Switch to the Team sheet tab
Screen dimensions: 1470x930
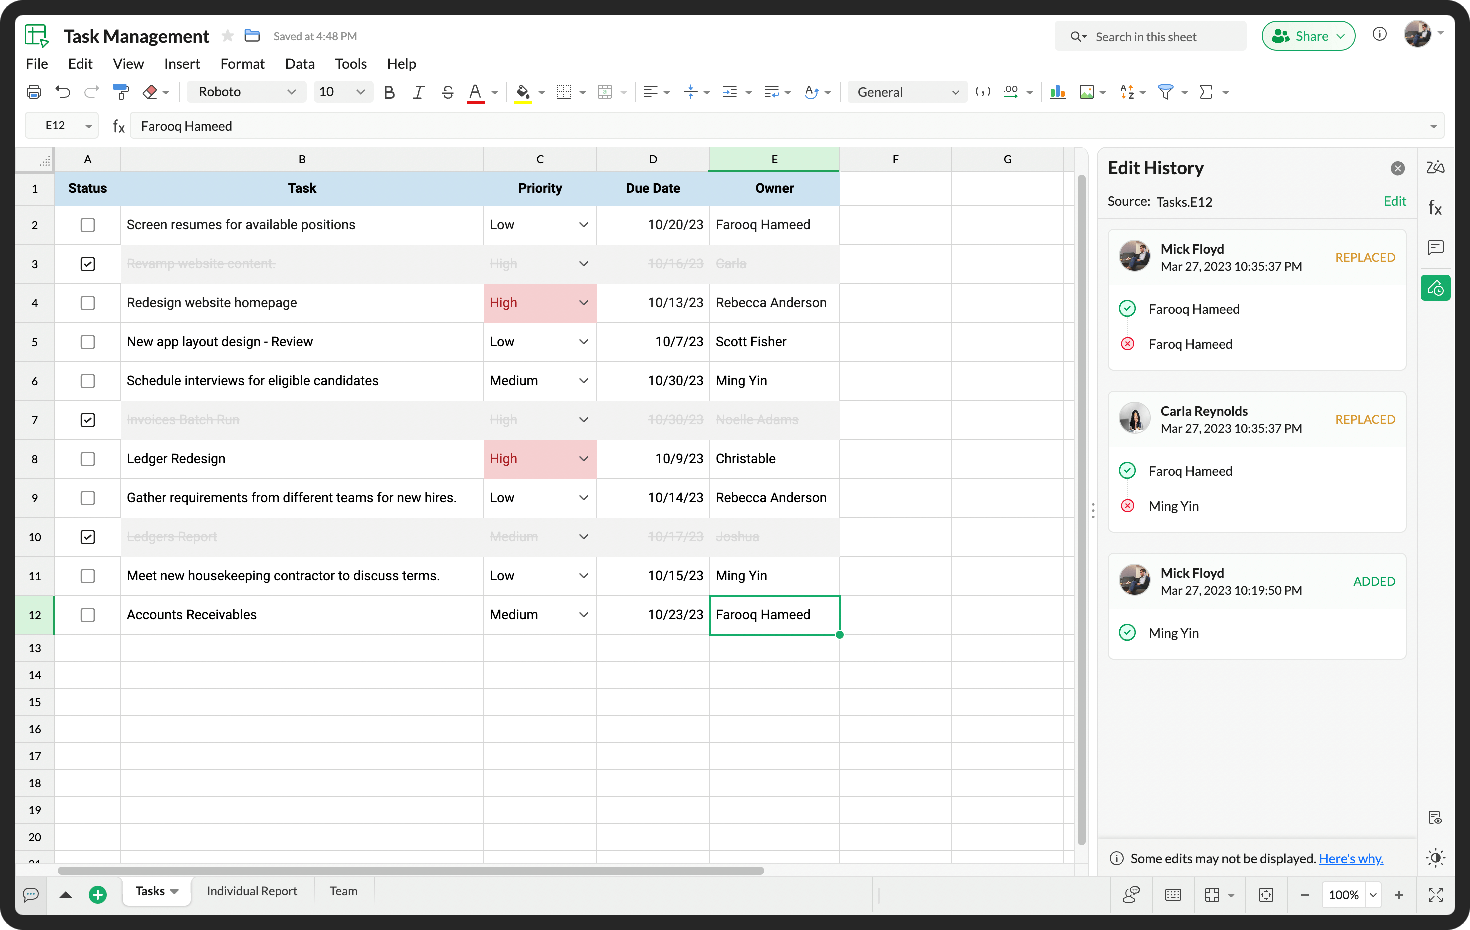click(x=344, y=891)
